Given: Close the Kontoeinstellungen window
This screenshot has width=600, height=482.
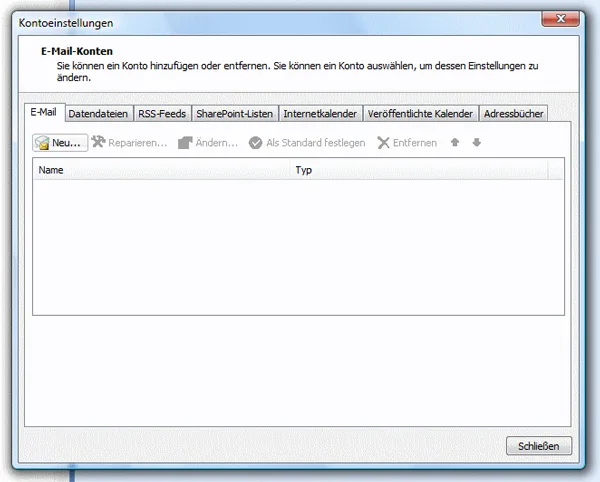Looking at the screenshot, I should (560, 19).
